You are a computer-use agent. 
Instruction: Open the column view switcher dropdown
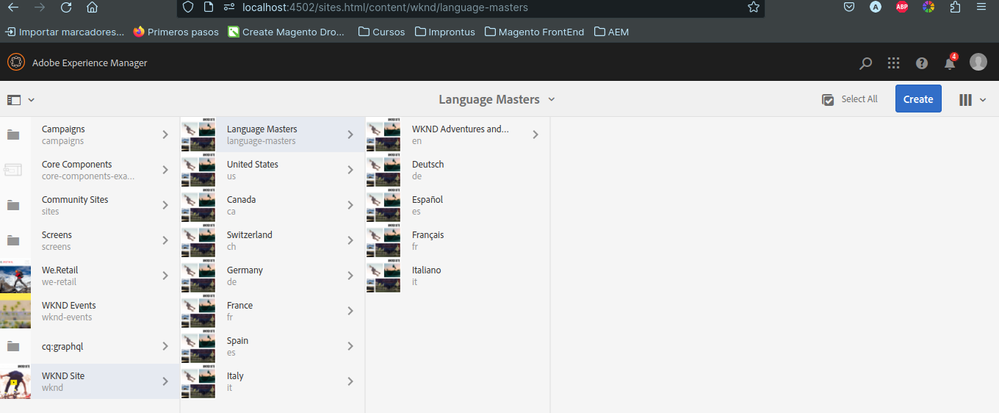click(x=972, y=99)
